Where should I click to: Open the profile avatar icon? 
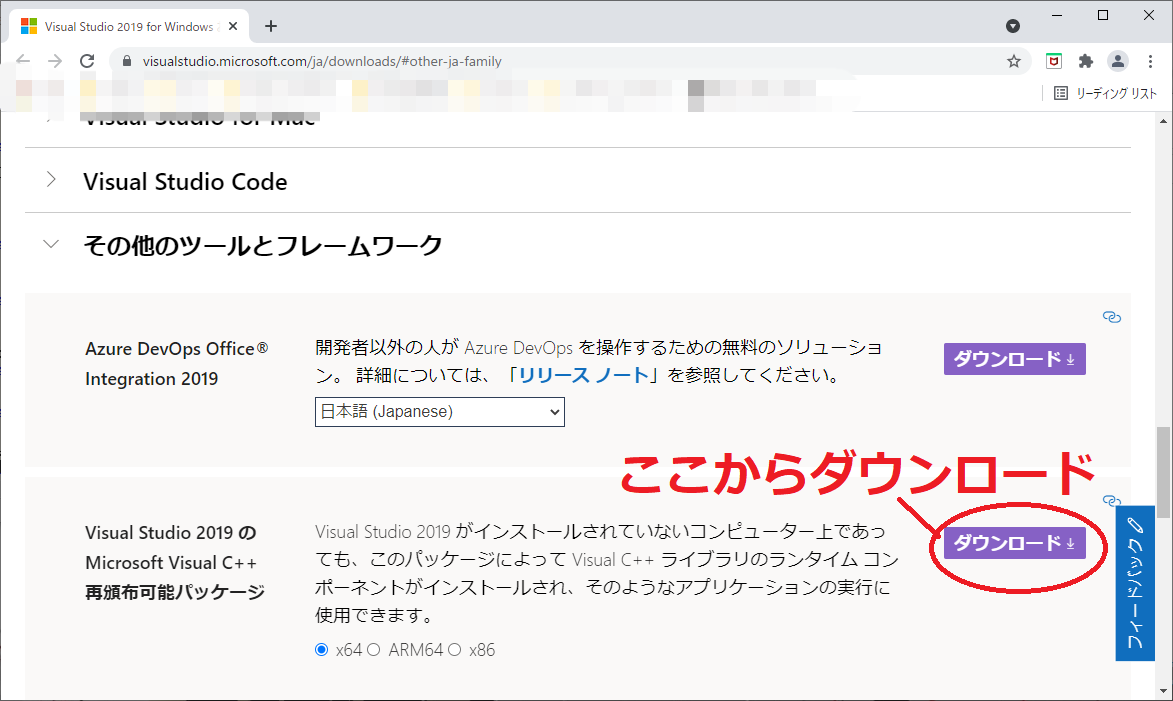pos(1118,61)
